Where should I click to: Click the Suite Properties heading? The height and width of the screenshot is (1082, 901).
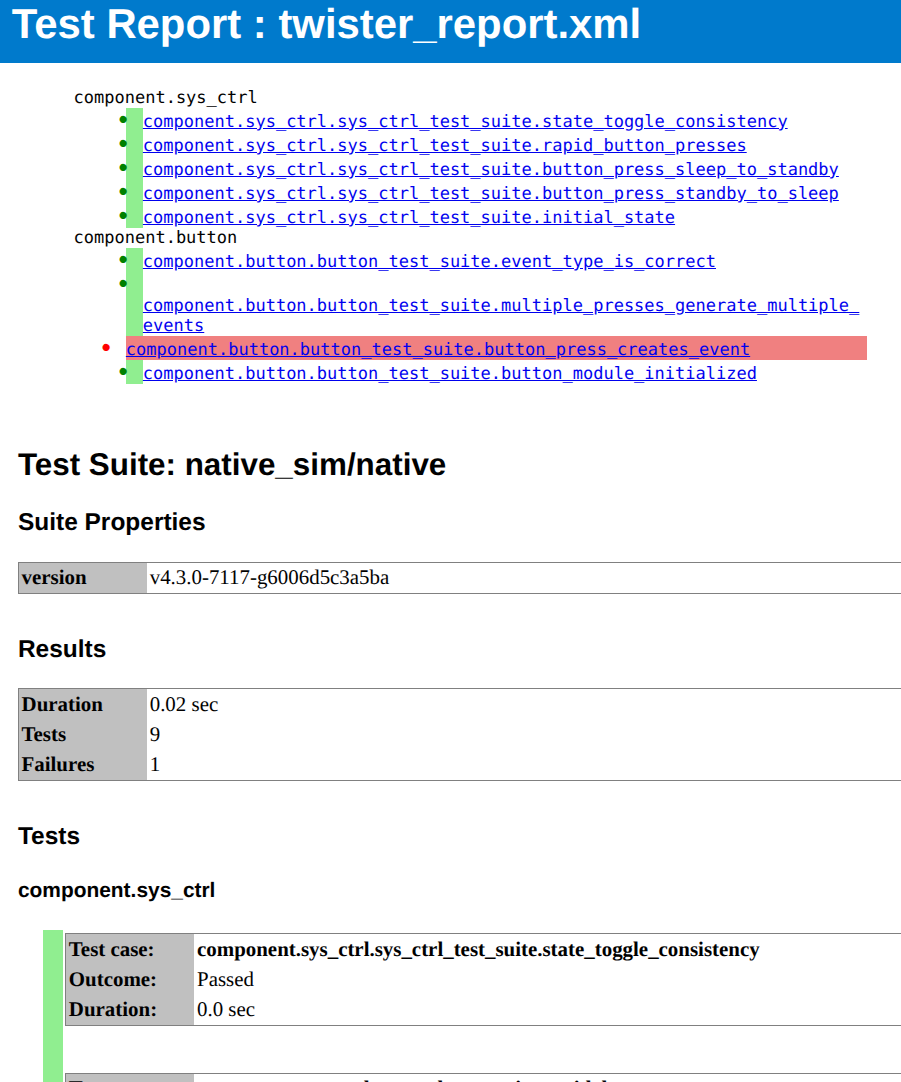(x=112, y=522)
